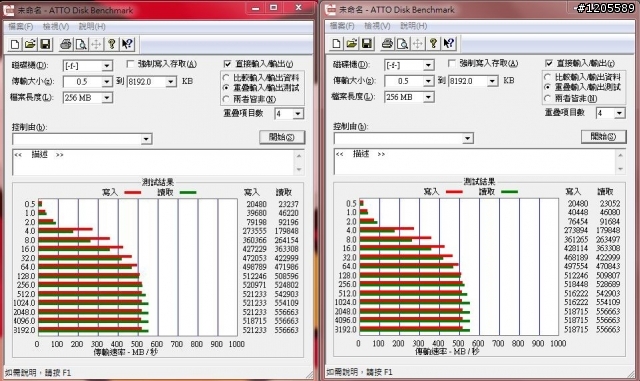
Task: Select 兩者皆非 radio in right window
Action: pos(548,98)
